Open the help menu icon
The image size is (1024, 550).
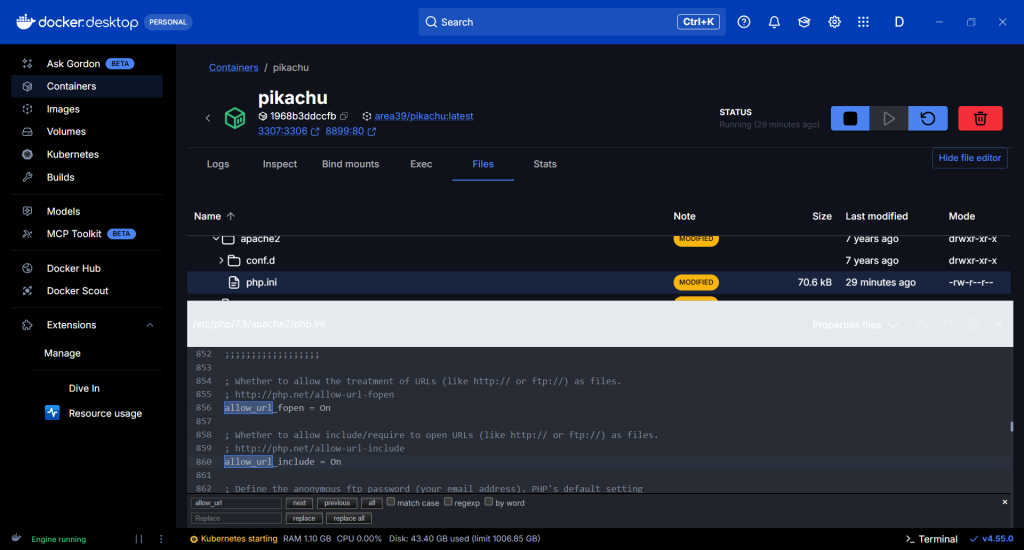pyautogui.click(x=743, y=22)
